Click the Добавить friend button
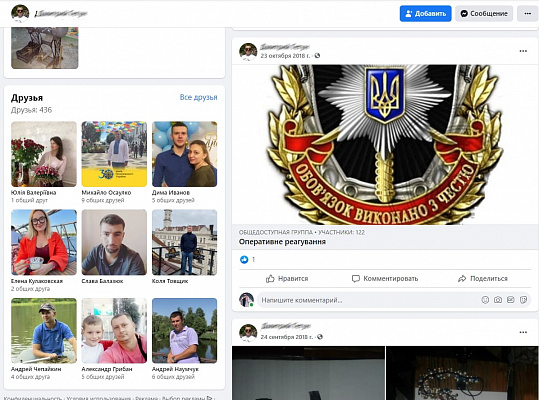The image size is (539, 400). click(426, 14)
